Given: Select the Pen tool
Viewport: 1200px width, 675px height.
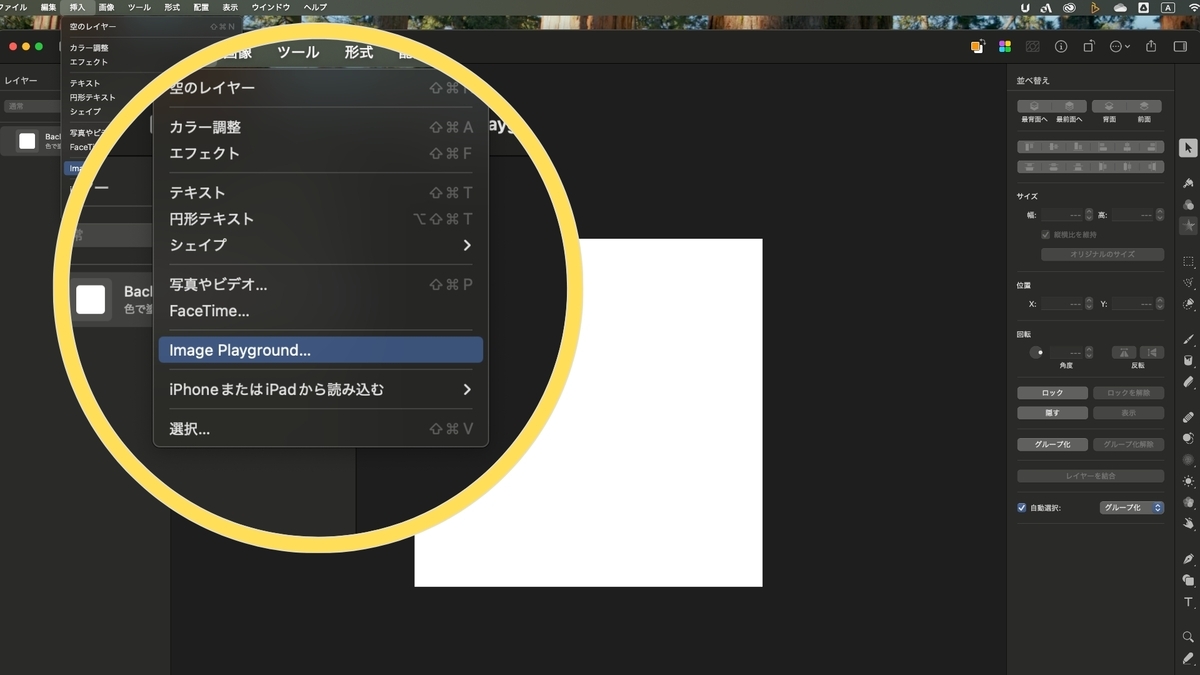Looking at the screenshot, I should click(x=1188, y=558).
